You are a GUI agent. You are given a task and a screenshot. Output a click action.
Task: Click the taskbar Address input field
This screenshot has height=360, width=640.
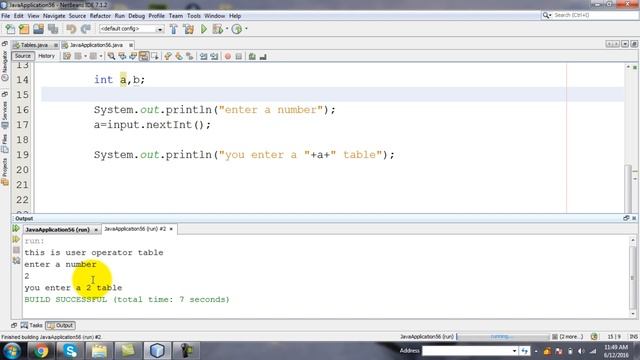click(x=466, y=351)
